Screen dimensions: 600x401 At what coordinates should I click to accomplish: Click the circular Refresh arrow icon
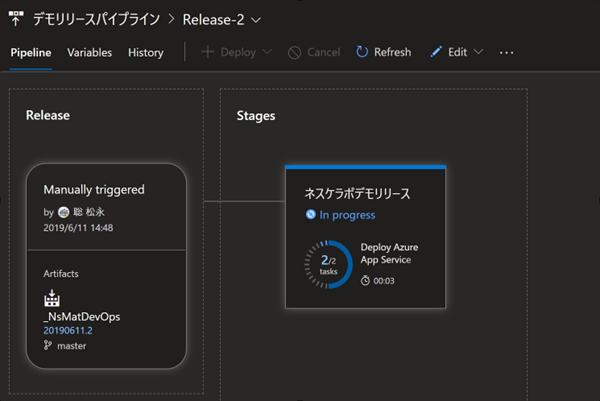point(362,52)
